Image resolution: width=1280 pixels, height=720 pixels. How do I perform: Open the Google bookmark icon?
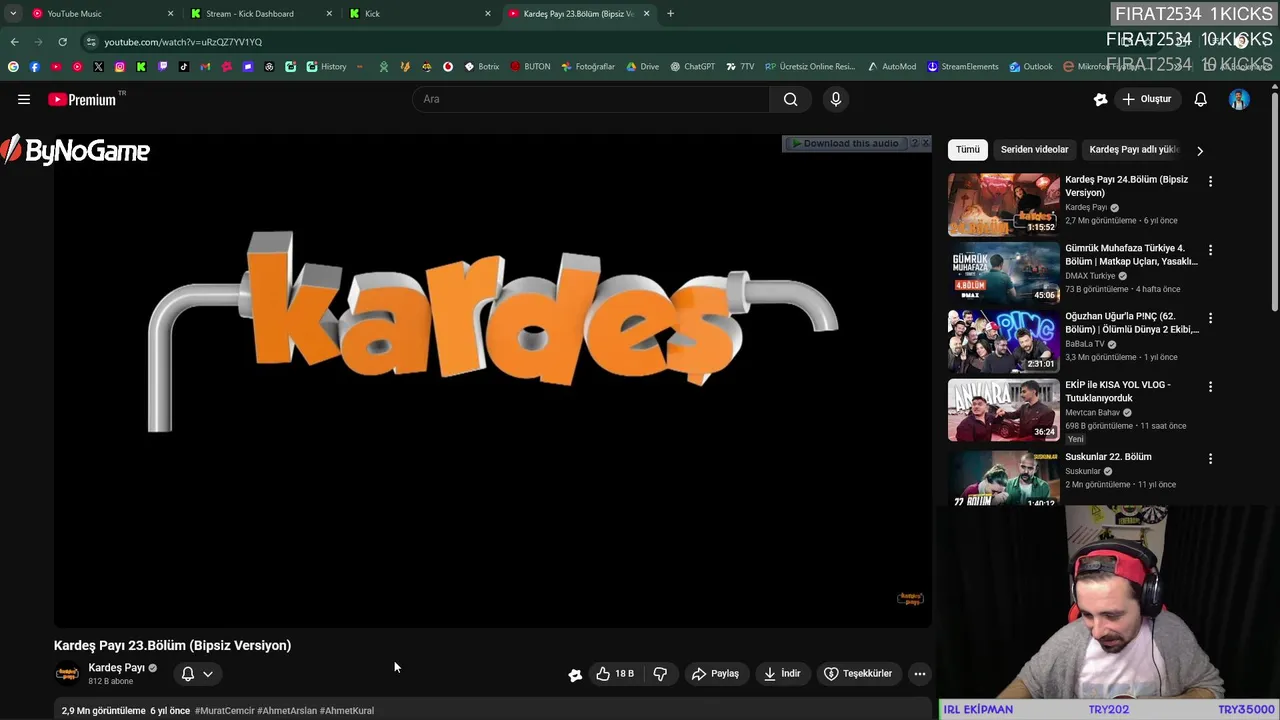coord(13,67)
